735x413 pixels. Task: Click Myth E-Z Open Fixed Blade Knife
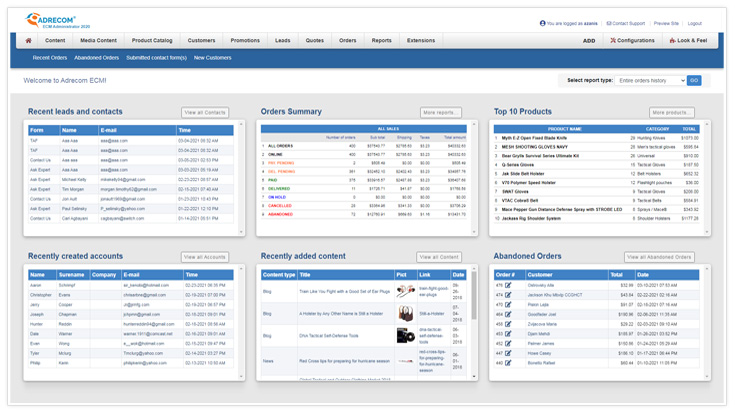point(534,138)
